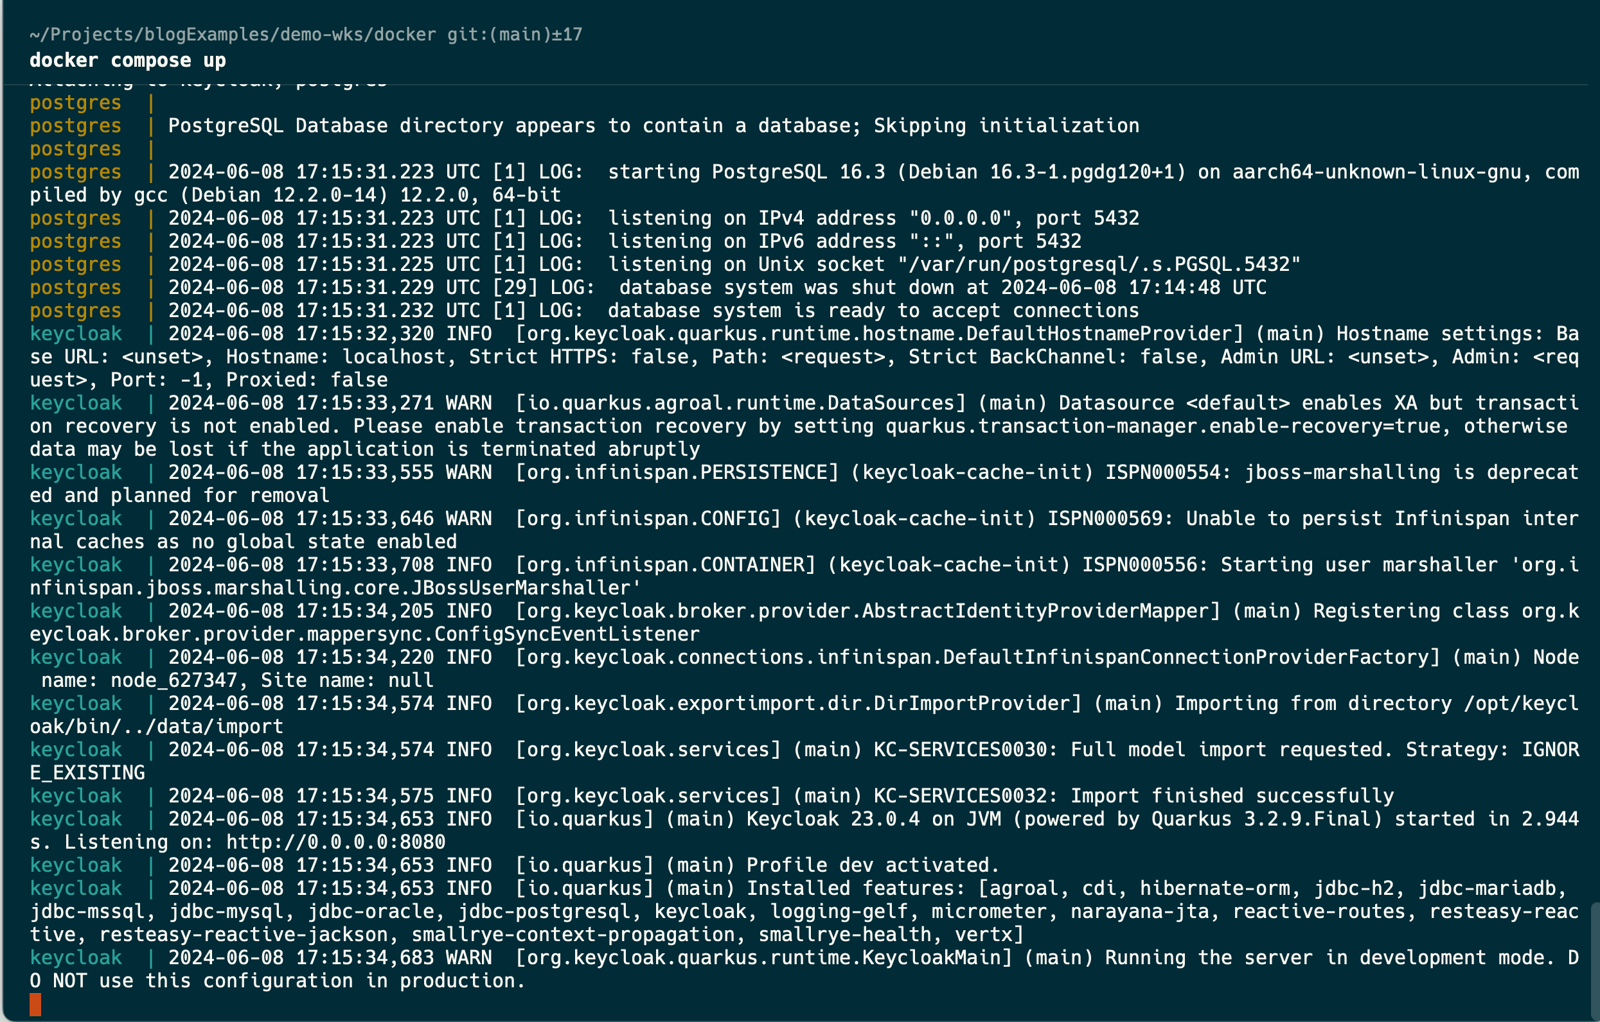
Task: Click the "[org.infinispan.CONFIG]" logger
Action: point(648,518)
